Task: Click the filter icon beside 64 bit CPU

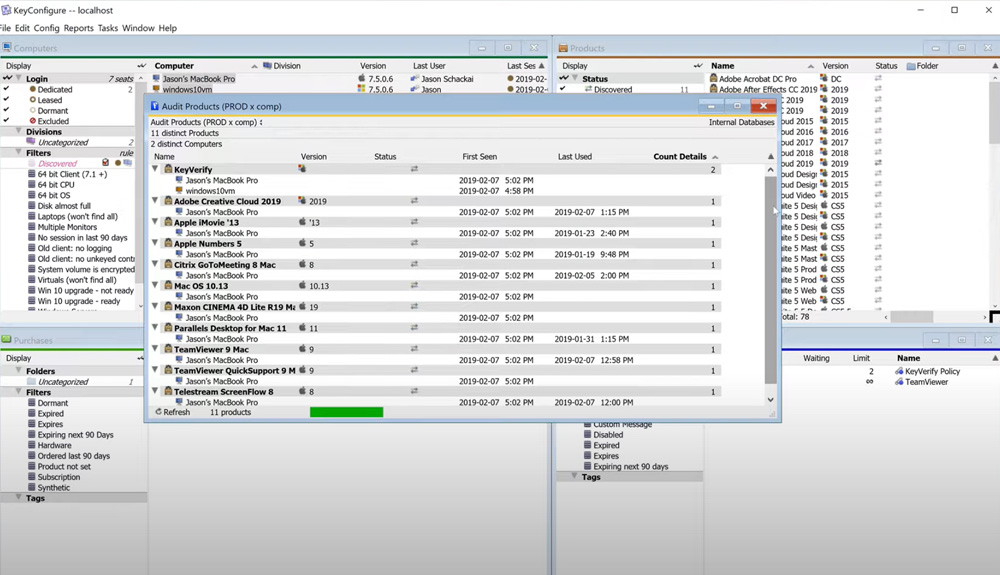Action: click(x=32, y=184)
